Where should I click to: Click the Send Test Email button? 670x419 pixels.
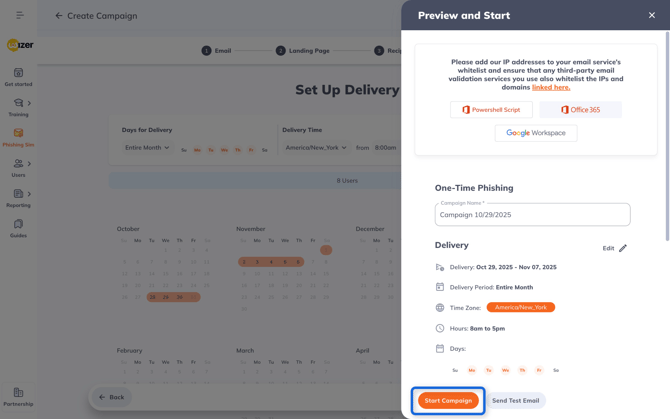point(515,400)
